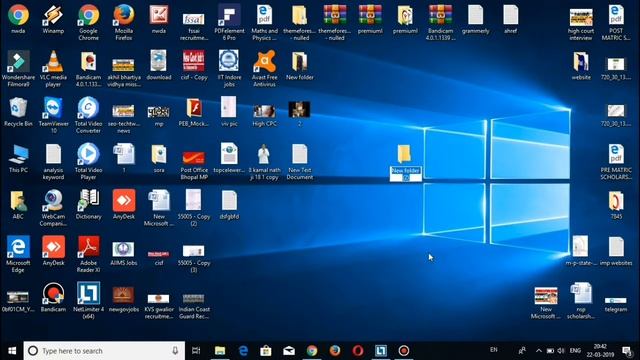
Task: Open the Dictionary desktop icon
Action: [x=89, y=205]
